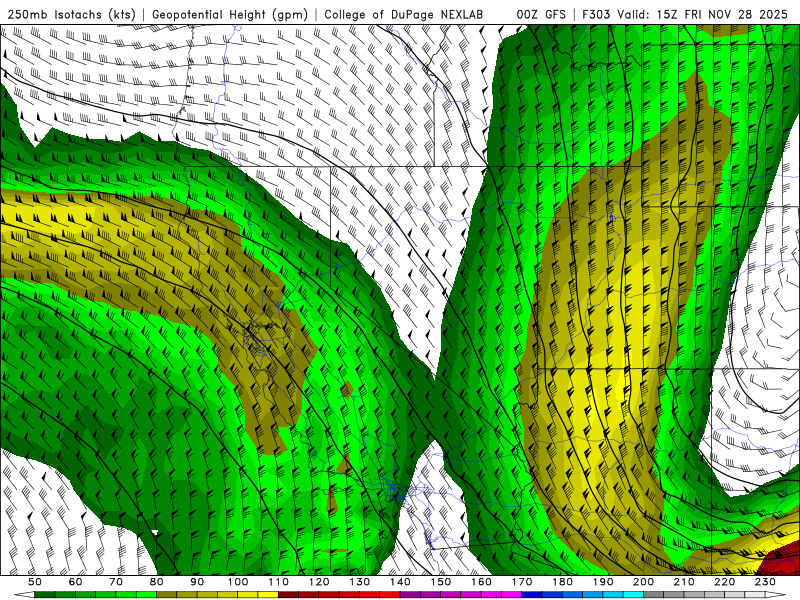Click the lightest gray swatch ending at 230
The width and height of the screenshot is (800, 600).
coord(755,594)
